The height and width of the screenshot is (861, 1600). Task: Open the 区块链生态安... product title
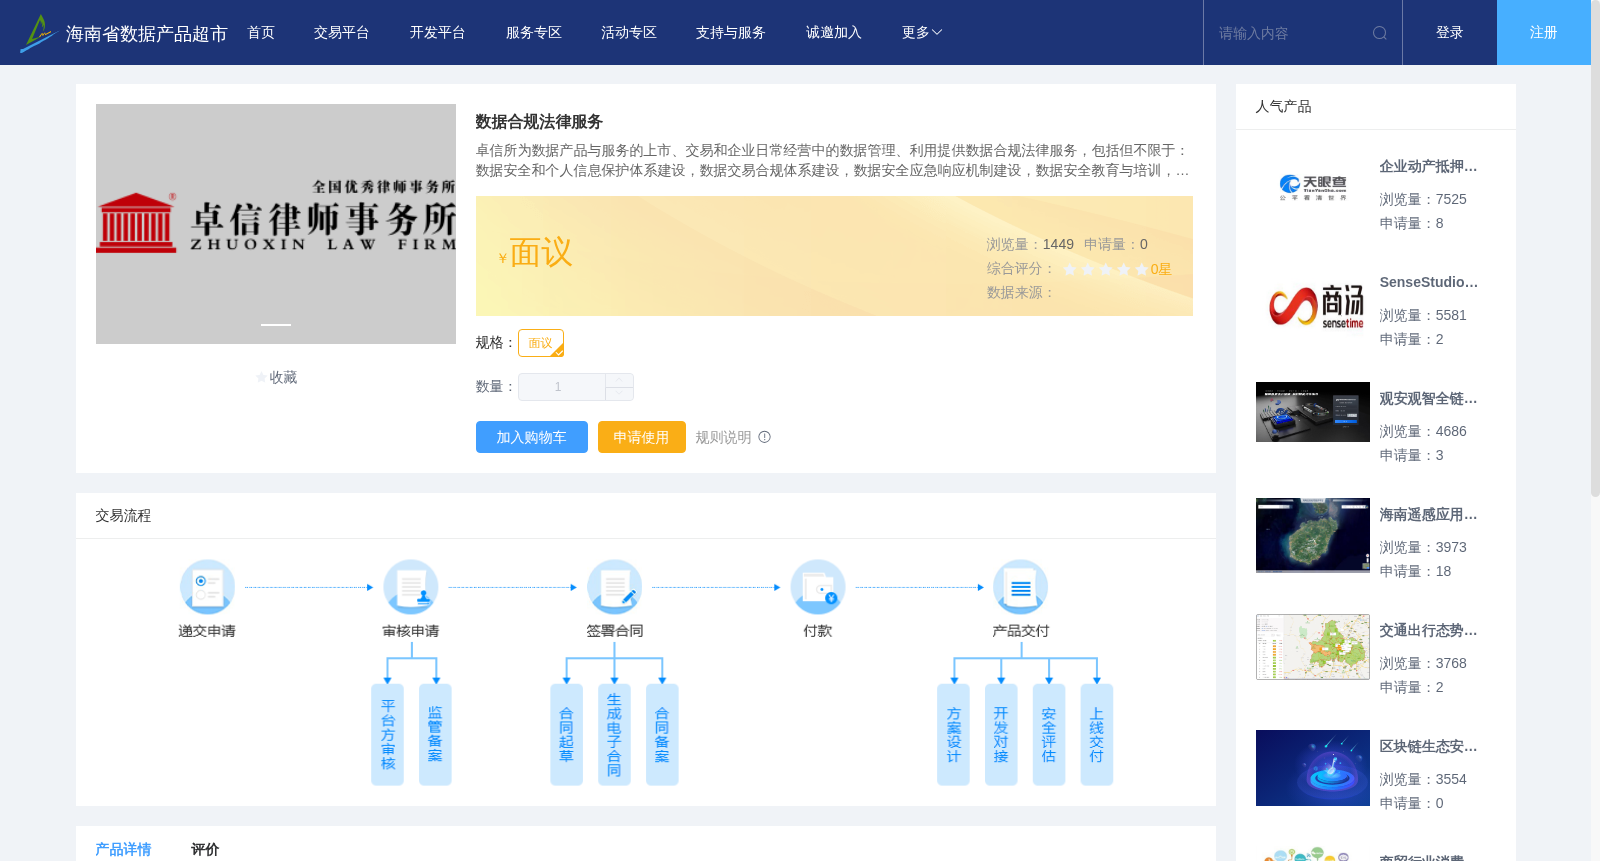tap(1428, 747)
